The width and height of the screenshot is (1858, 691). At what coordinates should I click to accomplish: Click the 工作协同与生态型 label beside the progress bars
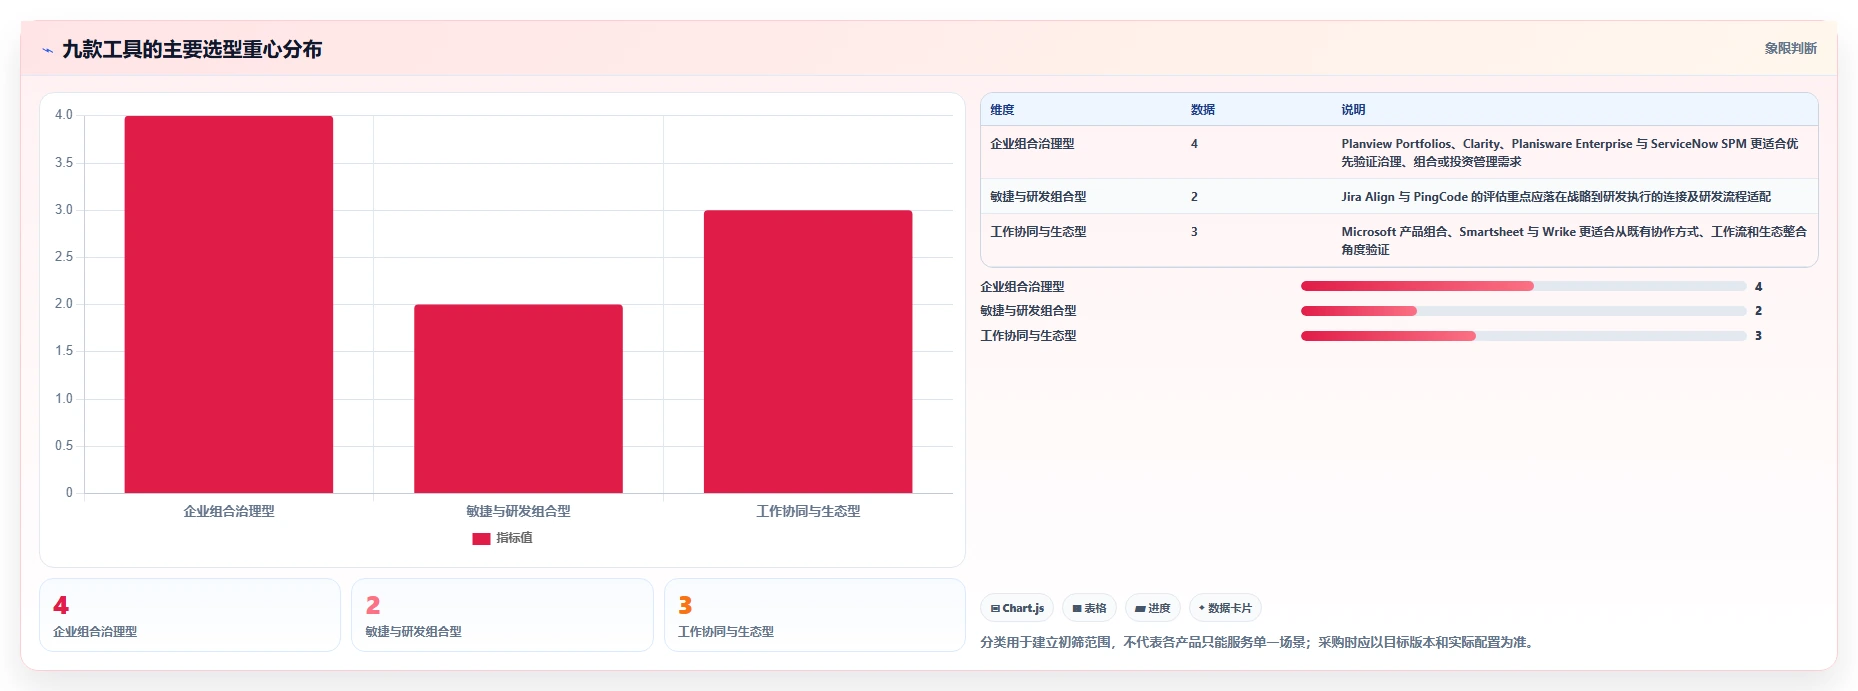coord(1028,336)
